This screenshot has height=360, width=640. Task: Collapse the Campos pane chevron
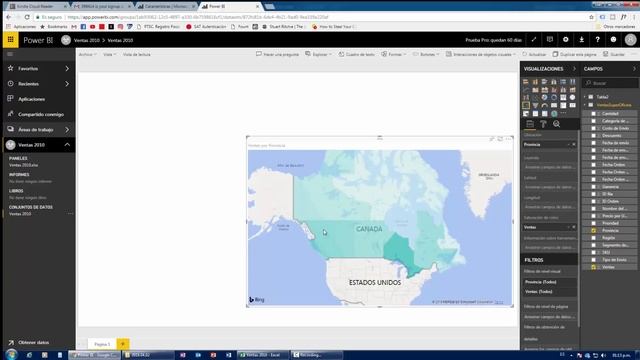click(634, 69)
